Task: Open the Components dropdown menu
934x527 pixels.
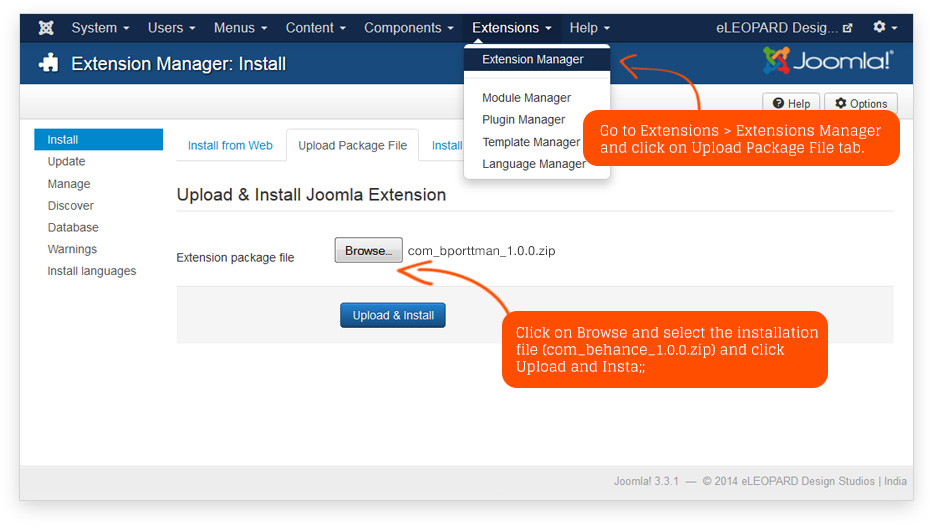Action: [408, 28]
